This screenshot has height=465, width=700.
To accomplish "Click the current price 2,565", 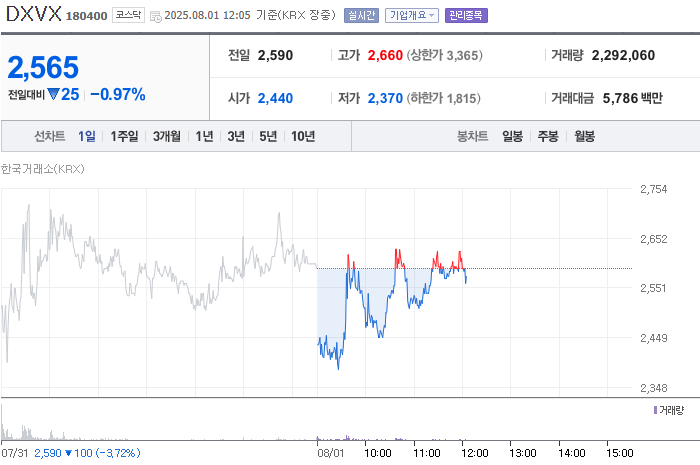I will pyautogui.click(x=43, y=67).
